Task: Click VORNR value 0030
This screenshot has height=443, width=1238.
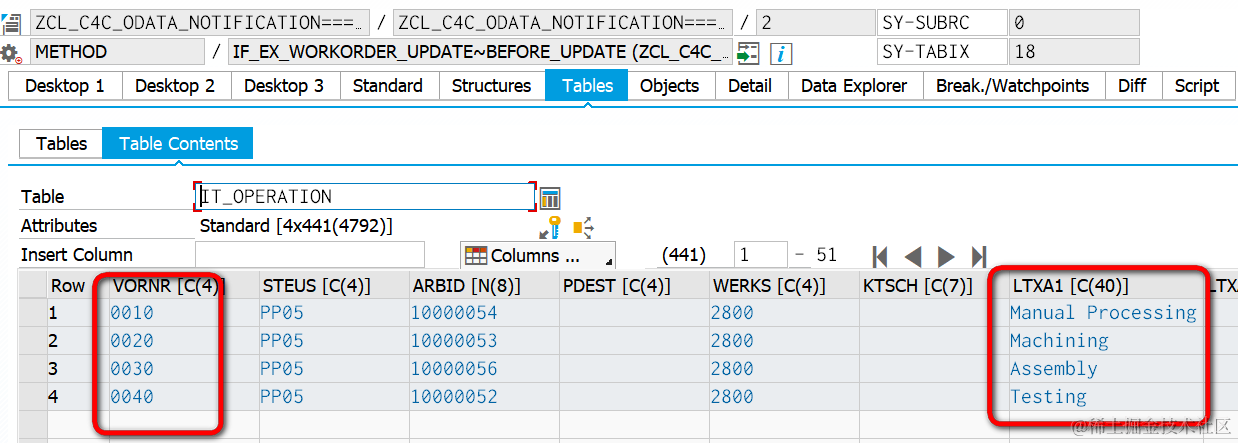Action: 133,369
